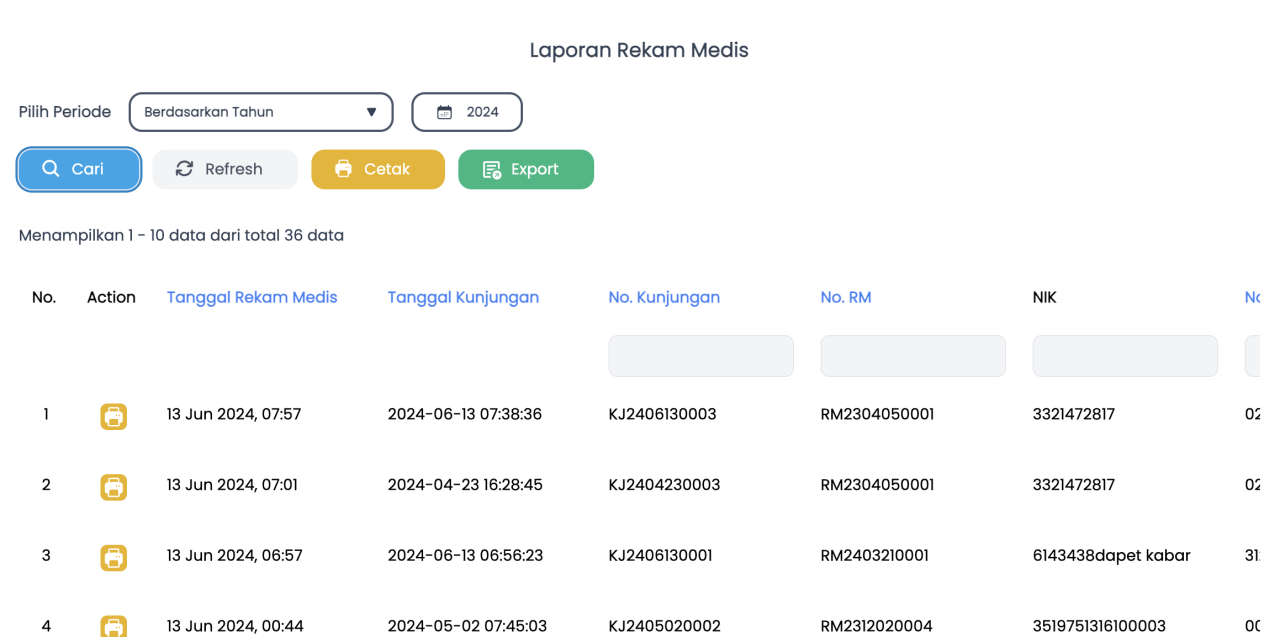
Task: Click the calendar icon beside 2024
Action: tap(444, 112)
